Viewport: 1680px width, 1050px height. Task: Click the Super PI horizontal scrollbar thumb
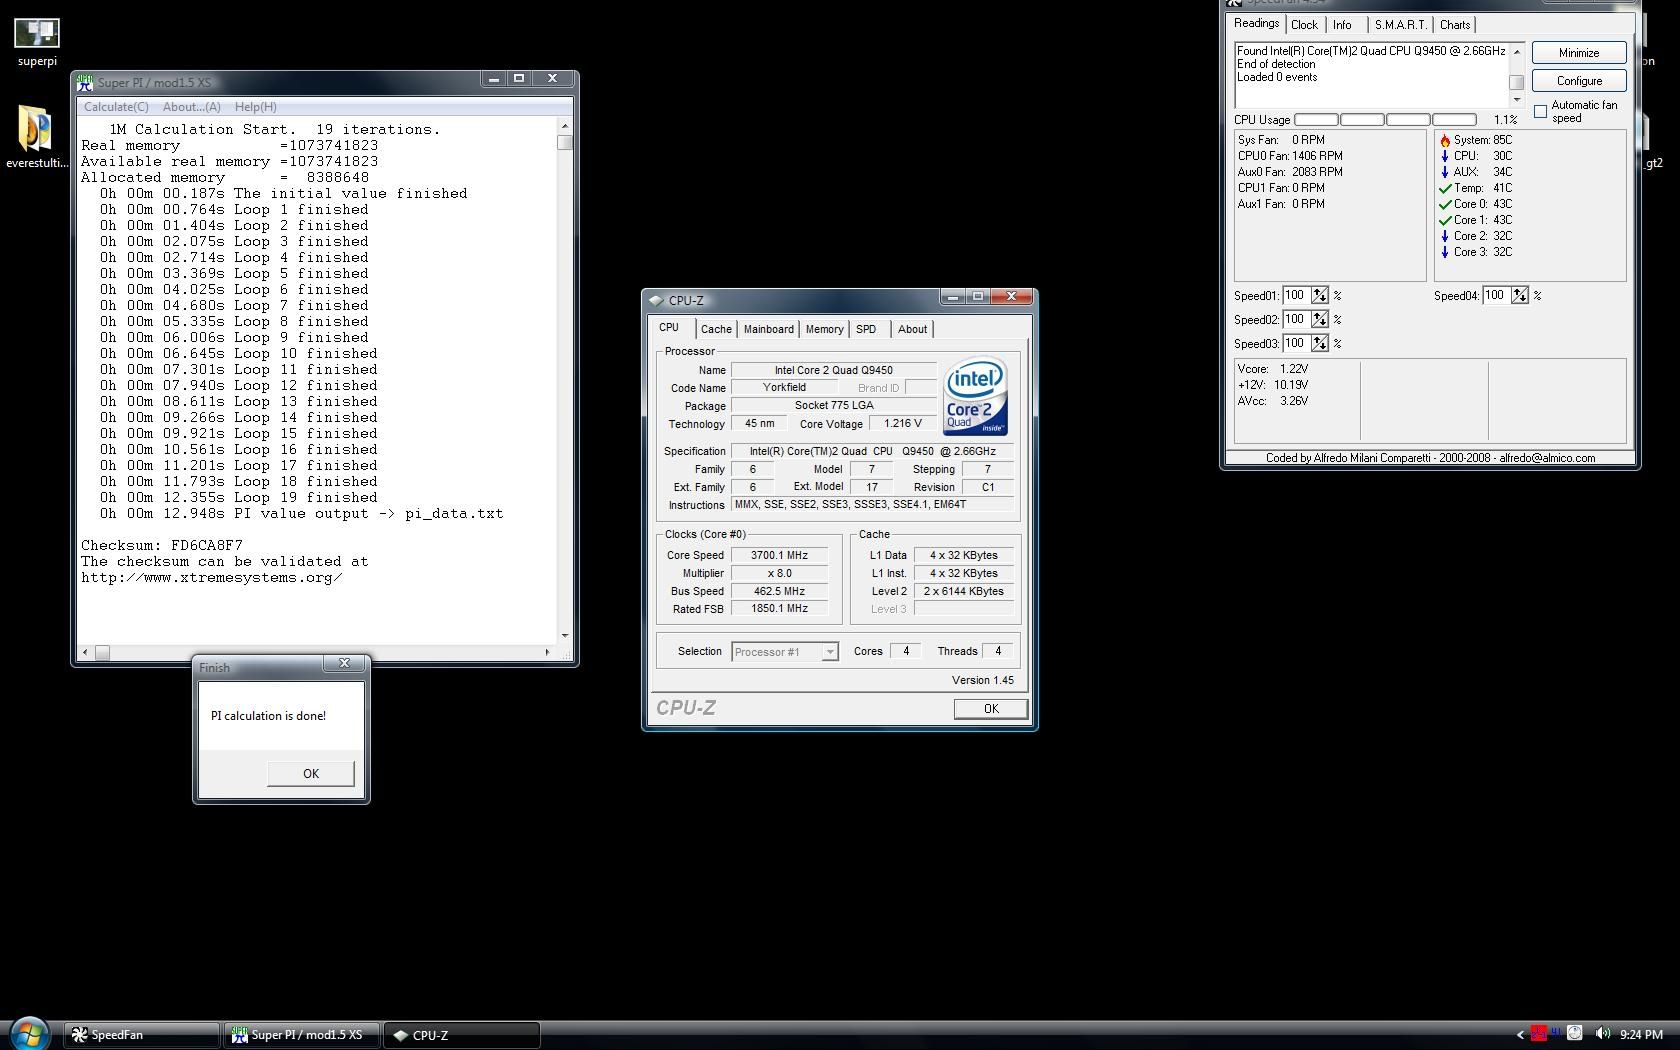(x=102, y=652)
